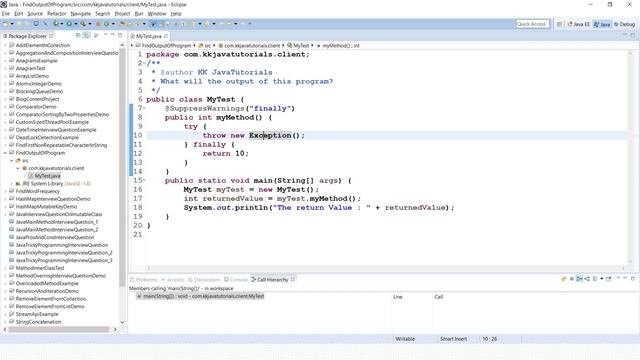
Task: Open the Declaration view tab
Action: coord(204,280)
